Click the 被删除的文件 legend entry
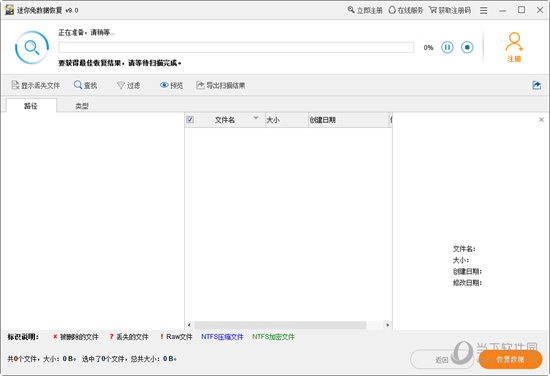This screenshot has height=376, width=550. point(75,337)
